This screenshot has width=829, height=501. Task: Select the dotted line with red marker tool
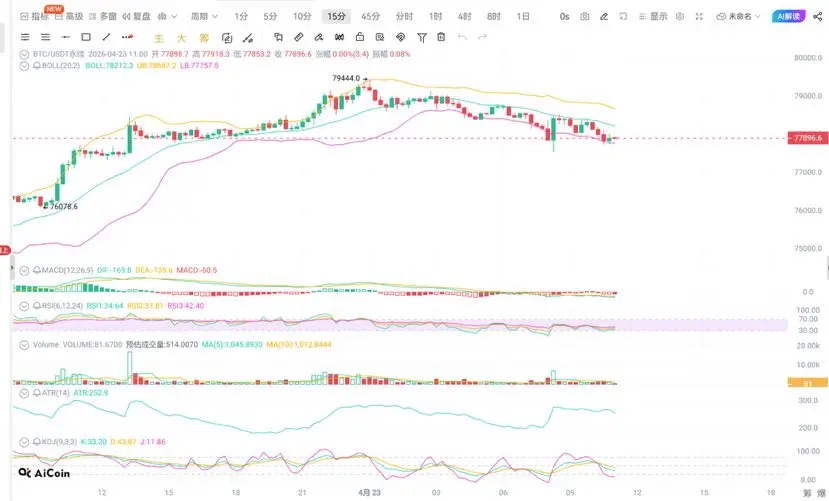tap(127, 37)
